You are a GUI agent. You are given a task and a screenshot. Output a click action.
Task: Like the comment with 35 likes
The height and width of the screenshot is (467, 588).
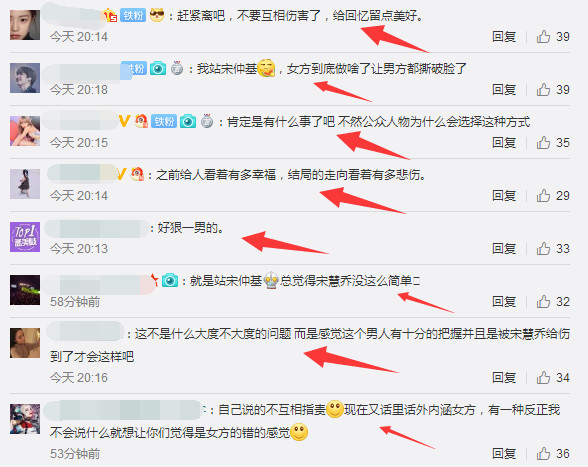pos(543,142)
